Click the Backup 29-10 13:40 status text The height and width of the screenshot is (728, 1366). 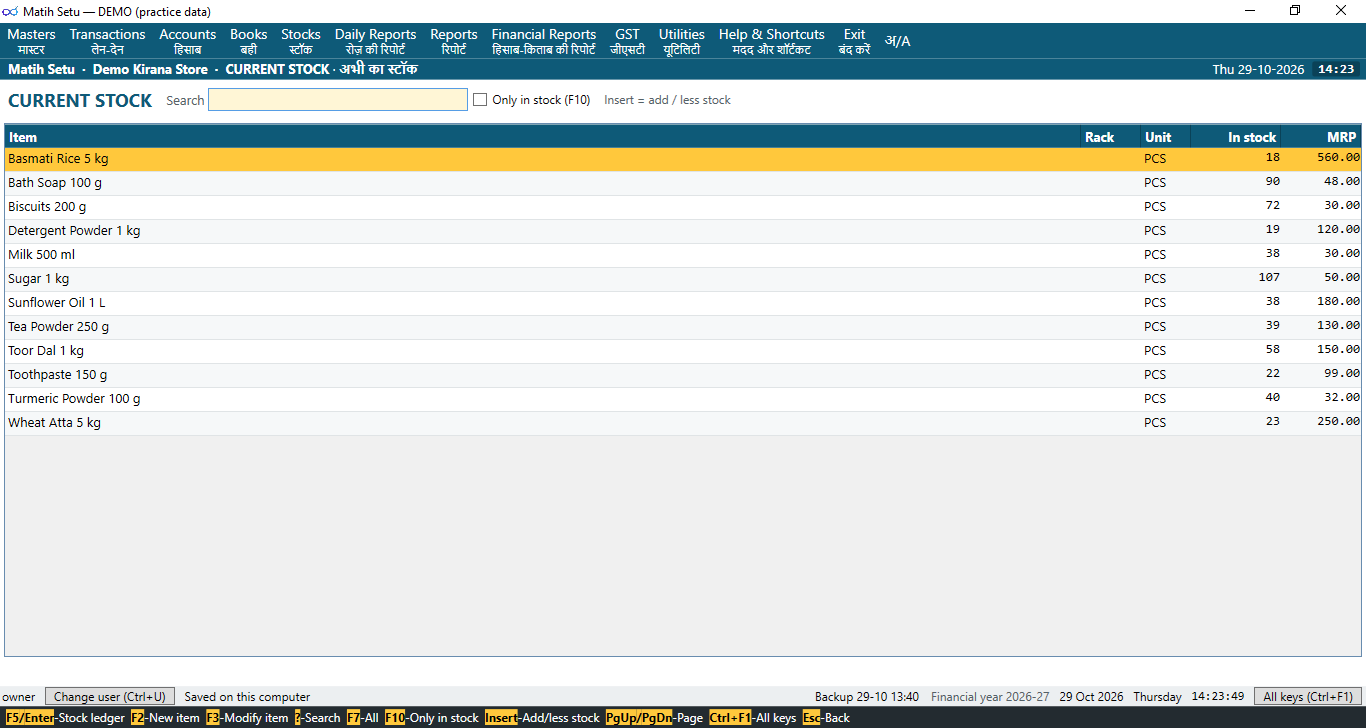(x=867, y=697)
